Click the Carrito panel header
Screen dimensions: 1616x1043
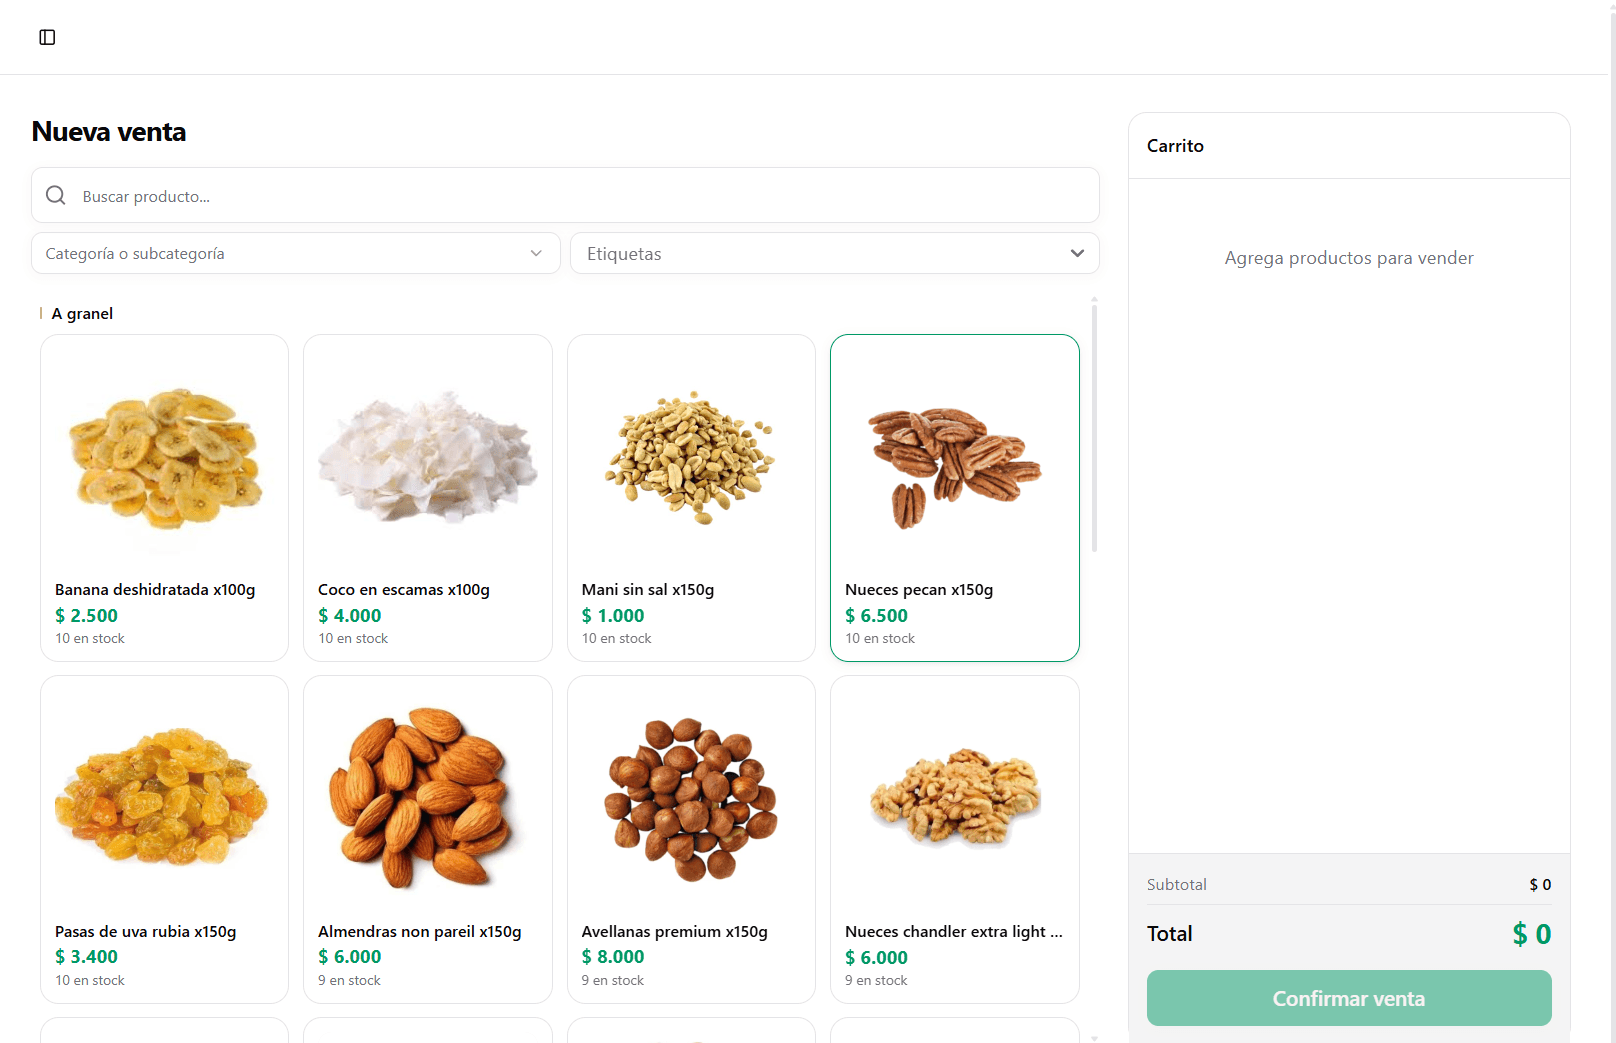(x=1175, y=146)
